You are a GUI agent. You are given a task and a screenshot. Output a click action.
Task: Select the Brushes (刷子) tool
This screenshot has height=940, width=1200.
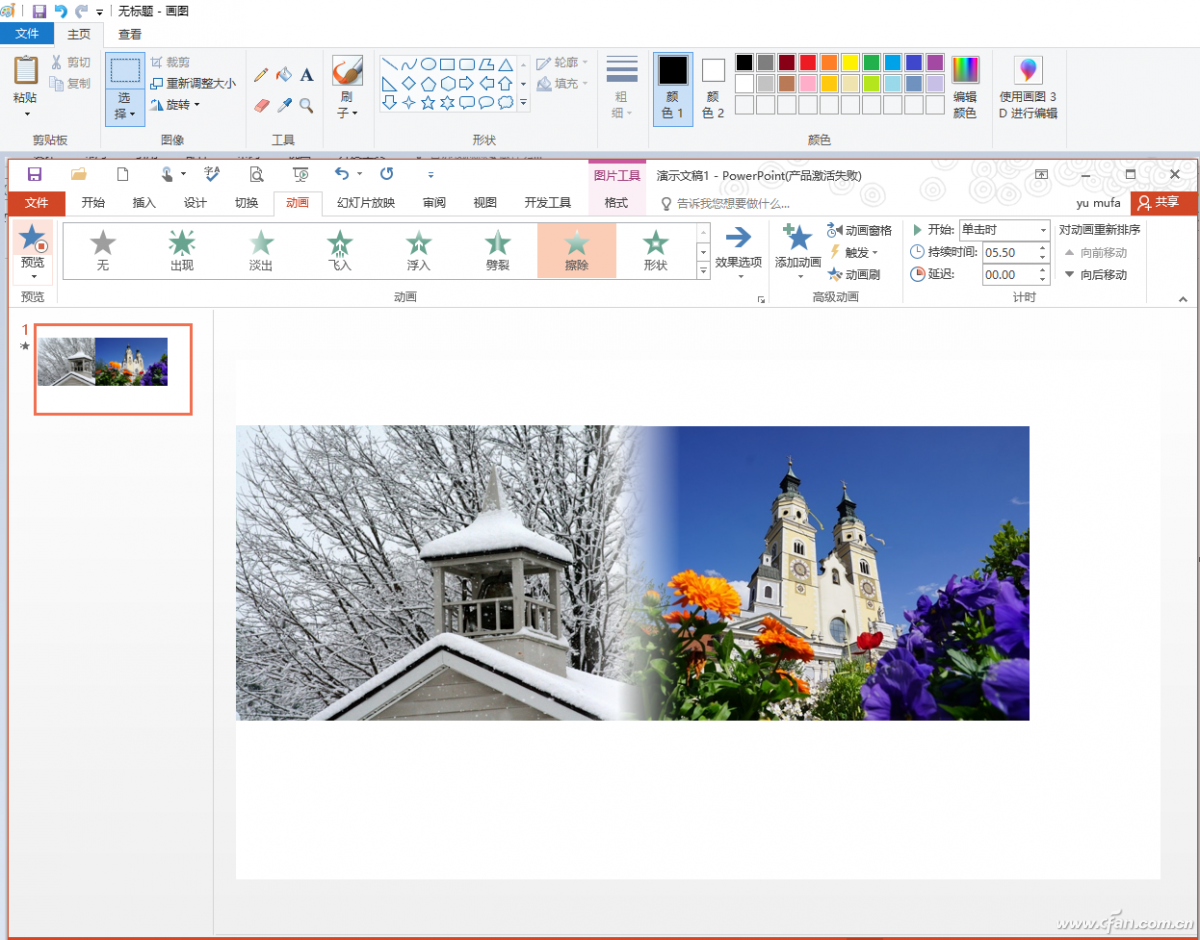(347, 71)
